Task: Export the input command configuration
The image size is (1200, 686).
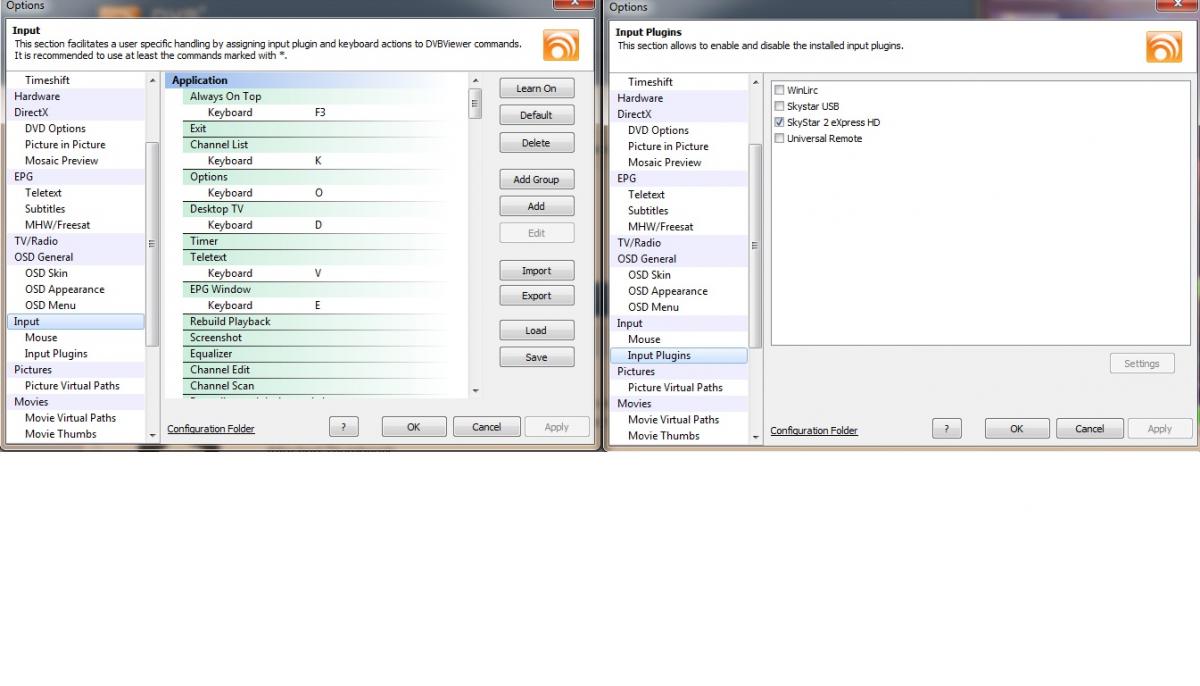Action: coord(536,296)
